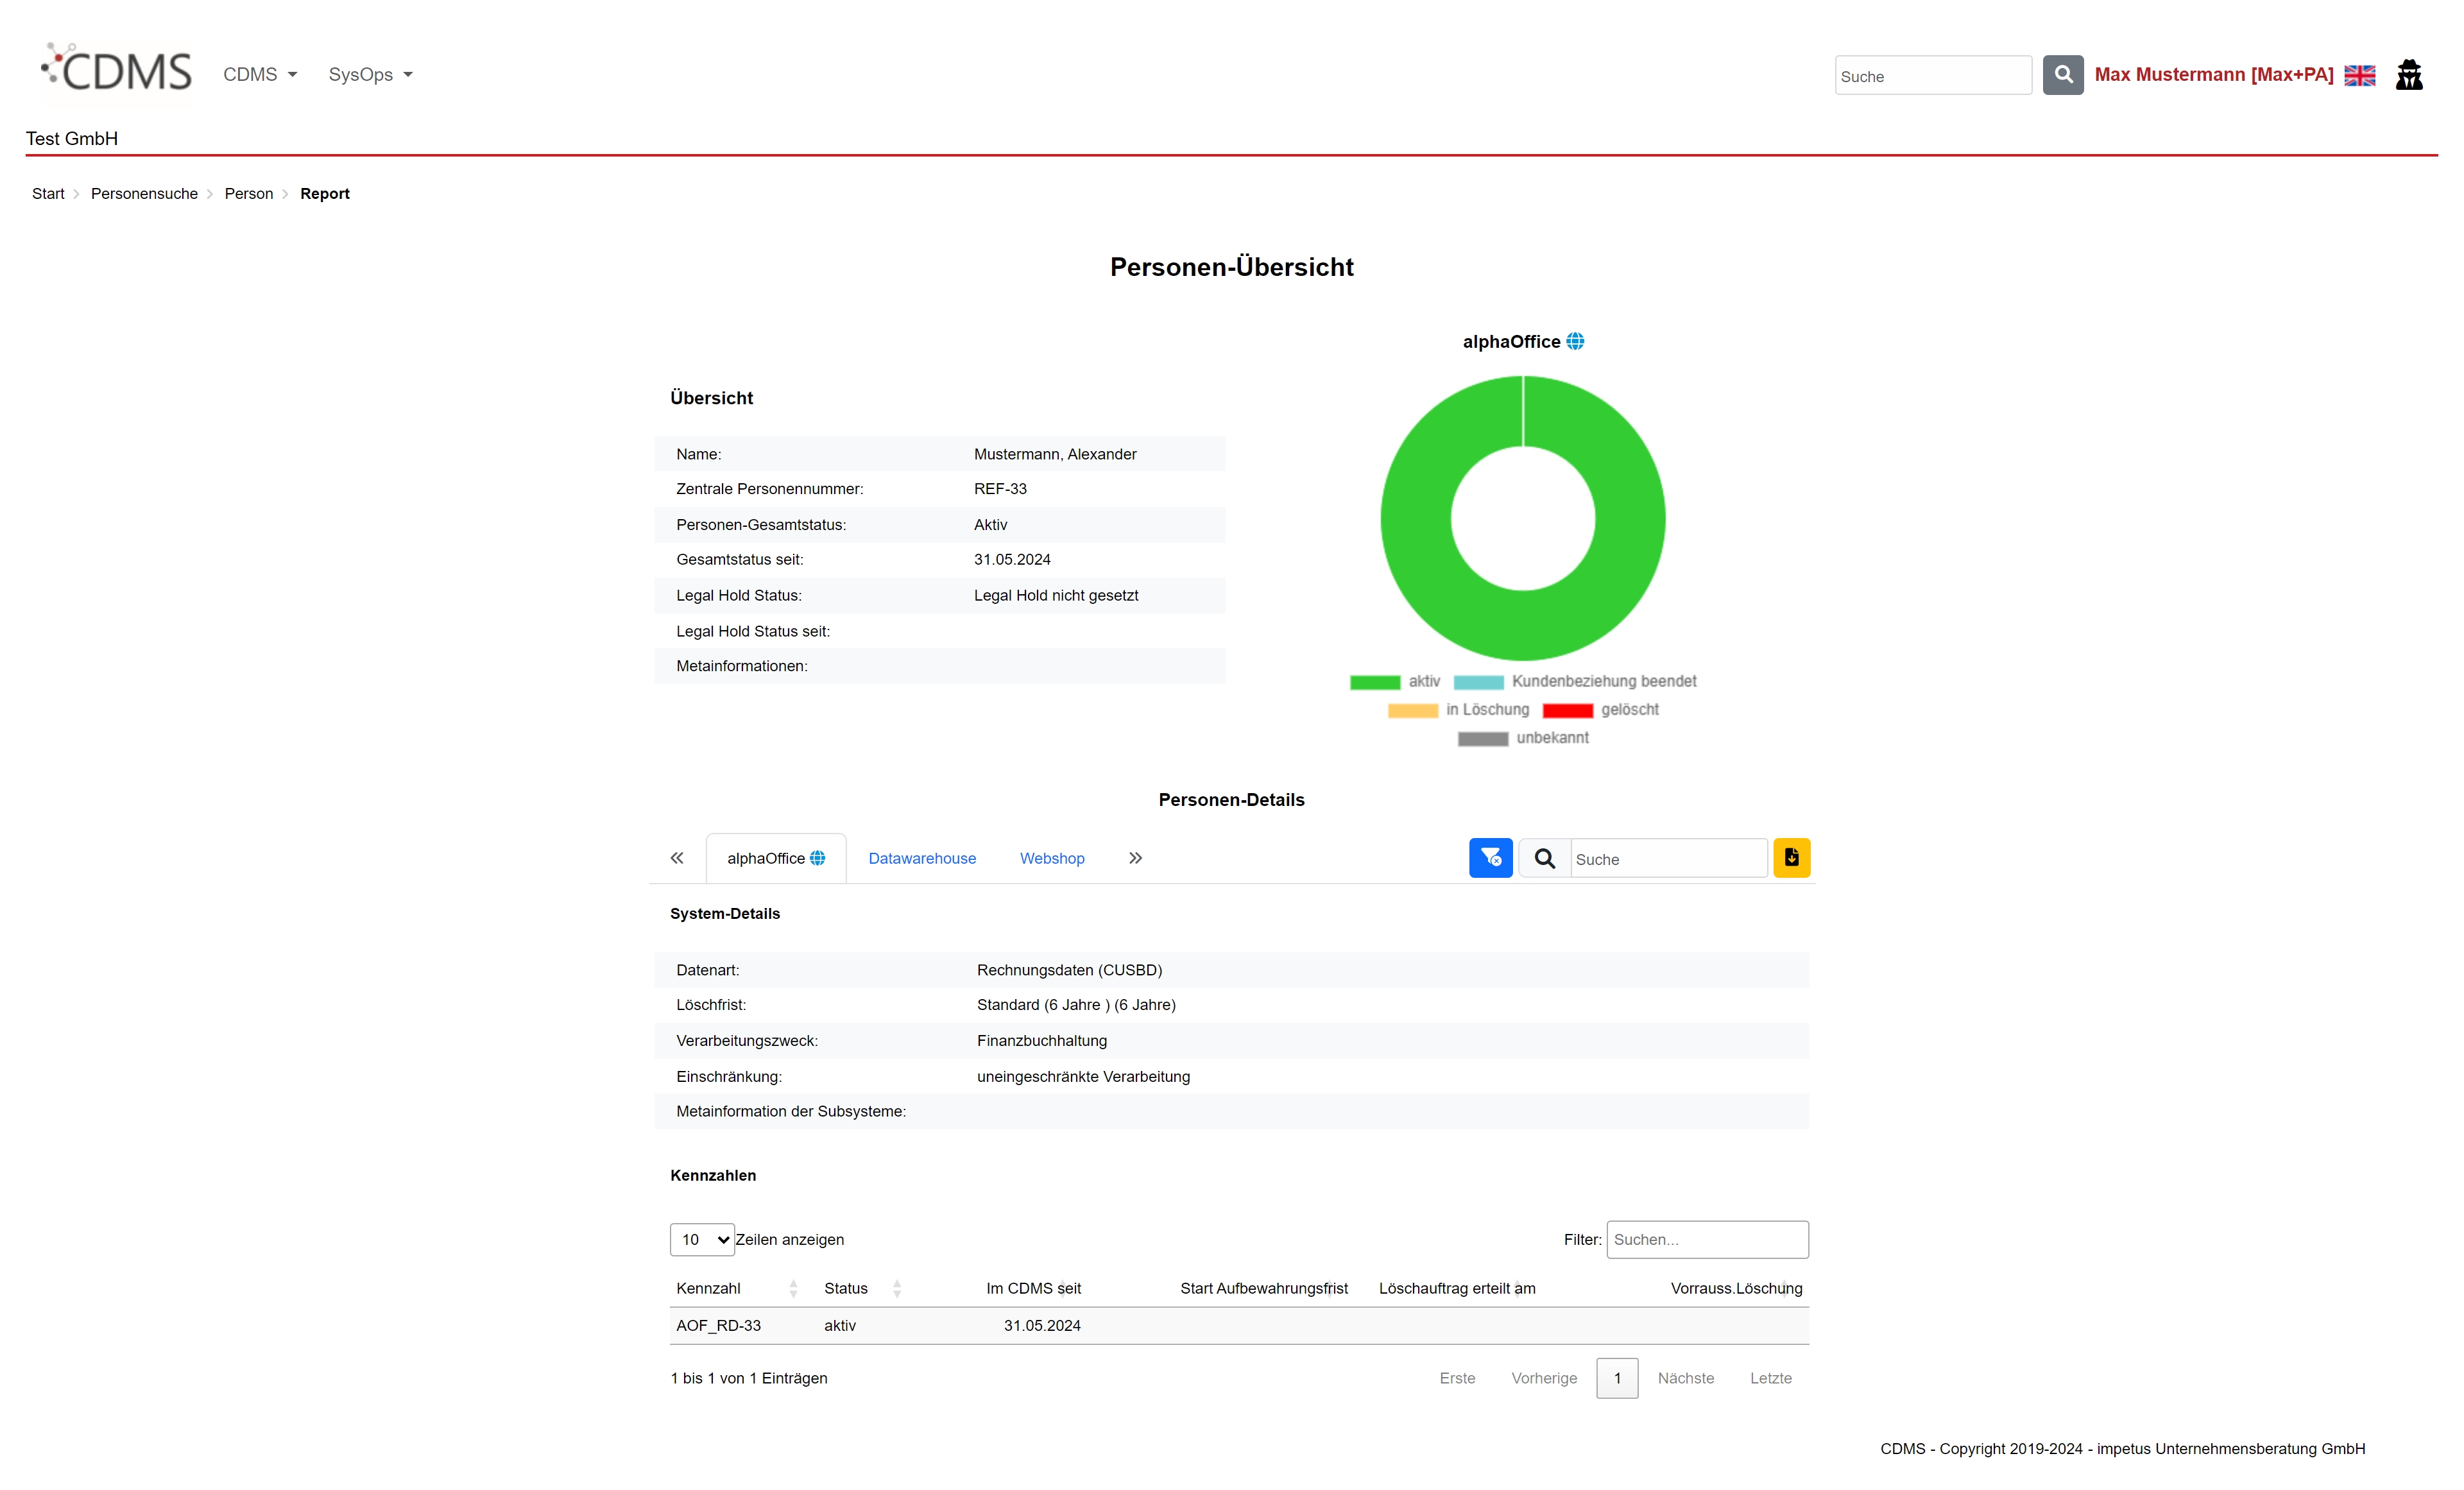This screenshot has height=1490, width=2464.
Task: Click the yellow download export button
Action: (1791, 858)
